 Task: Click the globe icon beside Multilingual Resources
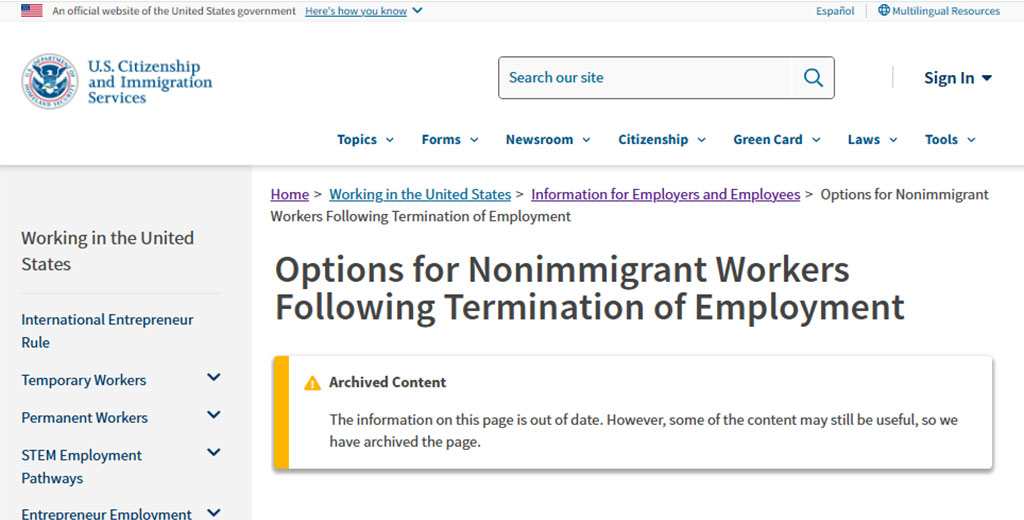pos(884,11)
